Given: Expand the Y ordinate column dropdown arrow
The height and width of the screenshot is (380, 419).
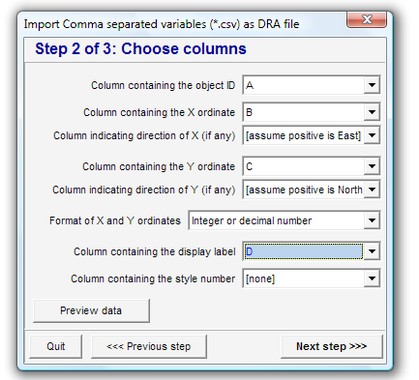Looking at the screenshot, I should tap(372, 166).
